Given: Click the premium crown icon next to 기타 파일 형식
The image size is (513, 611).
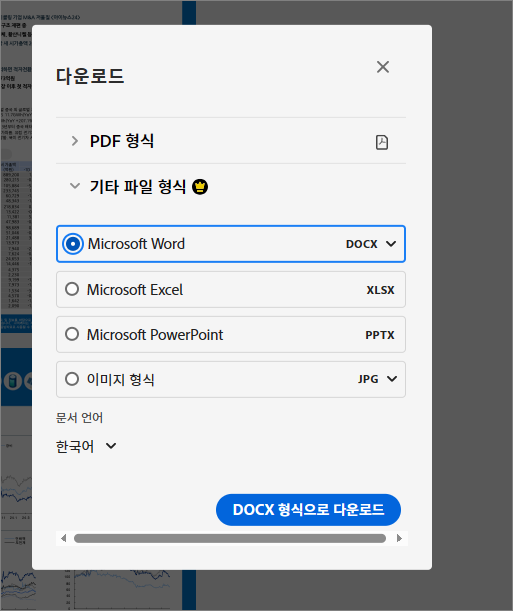Looking at the screenshot, I should coord(200,187).
